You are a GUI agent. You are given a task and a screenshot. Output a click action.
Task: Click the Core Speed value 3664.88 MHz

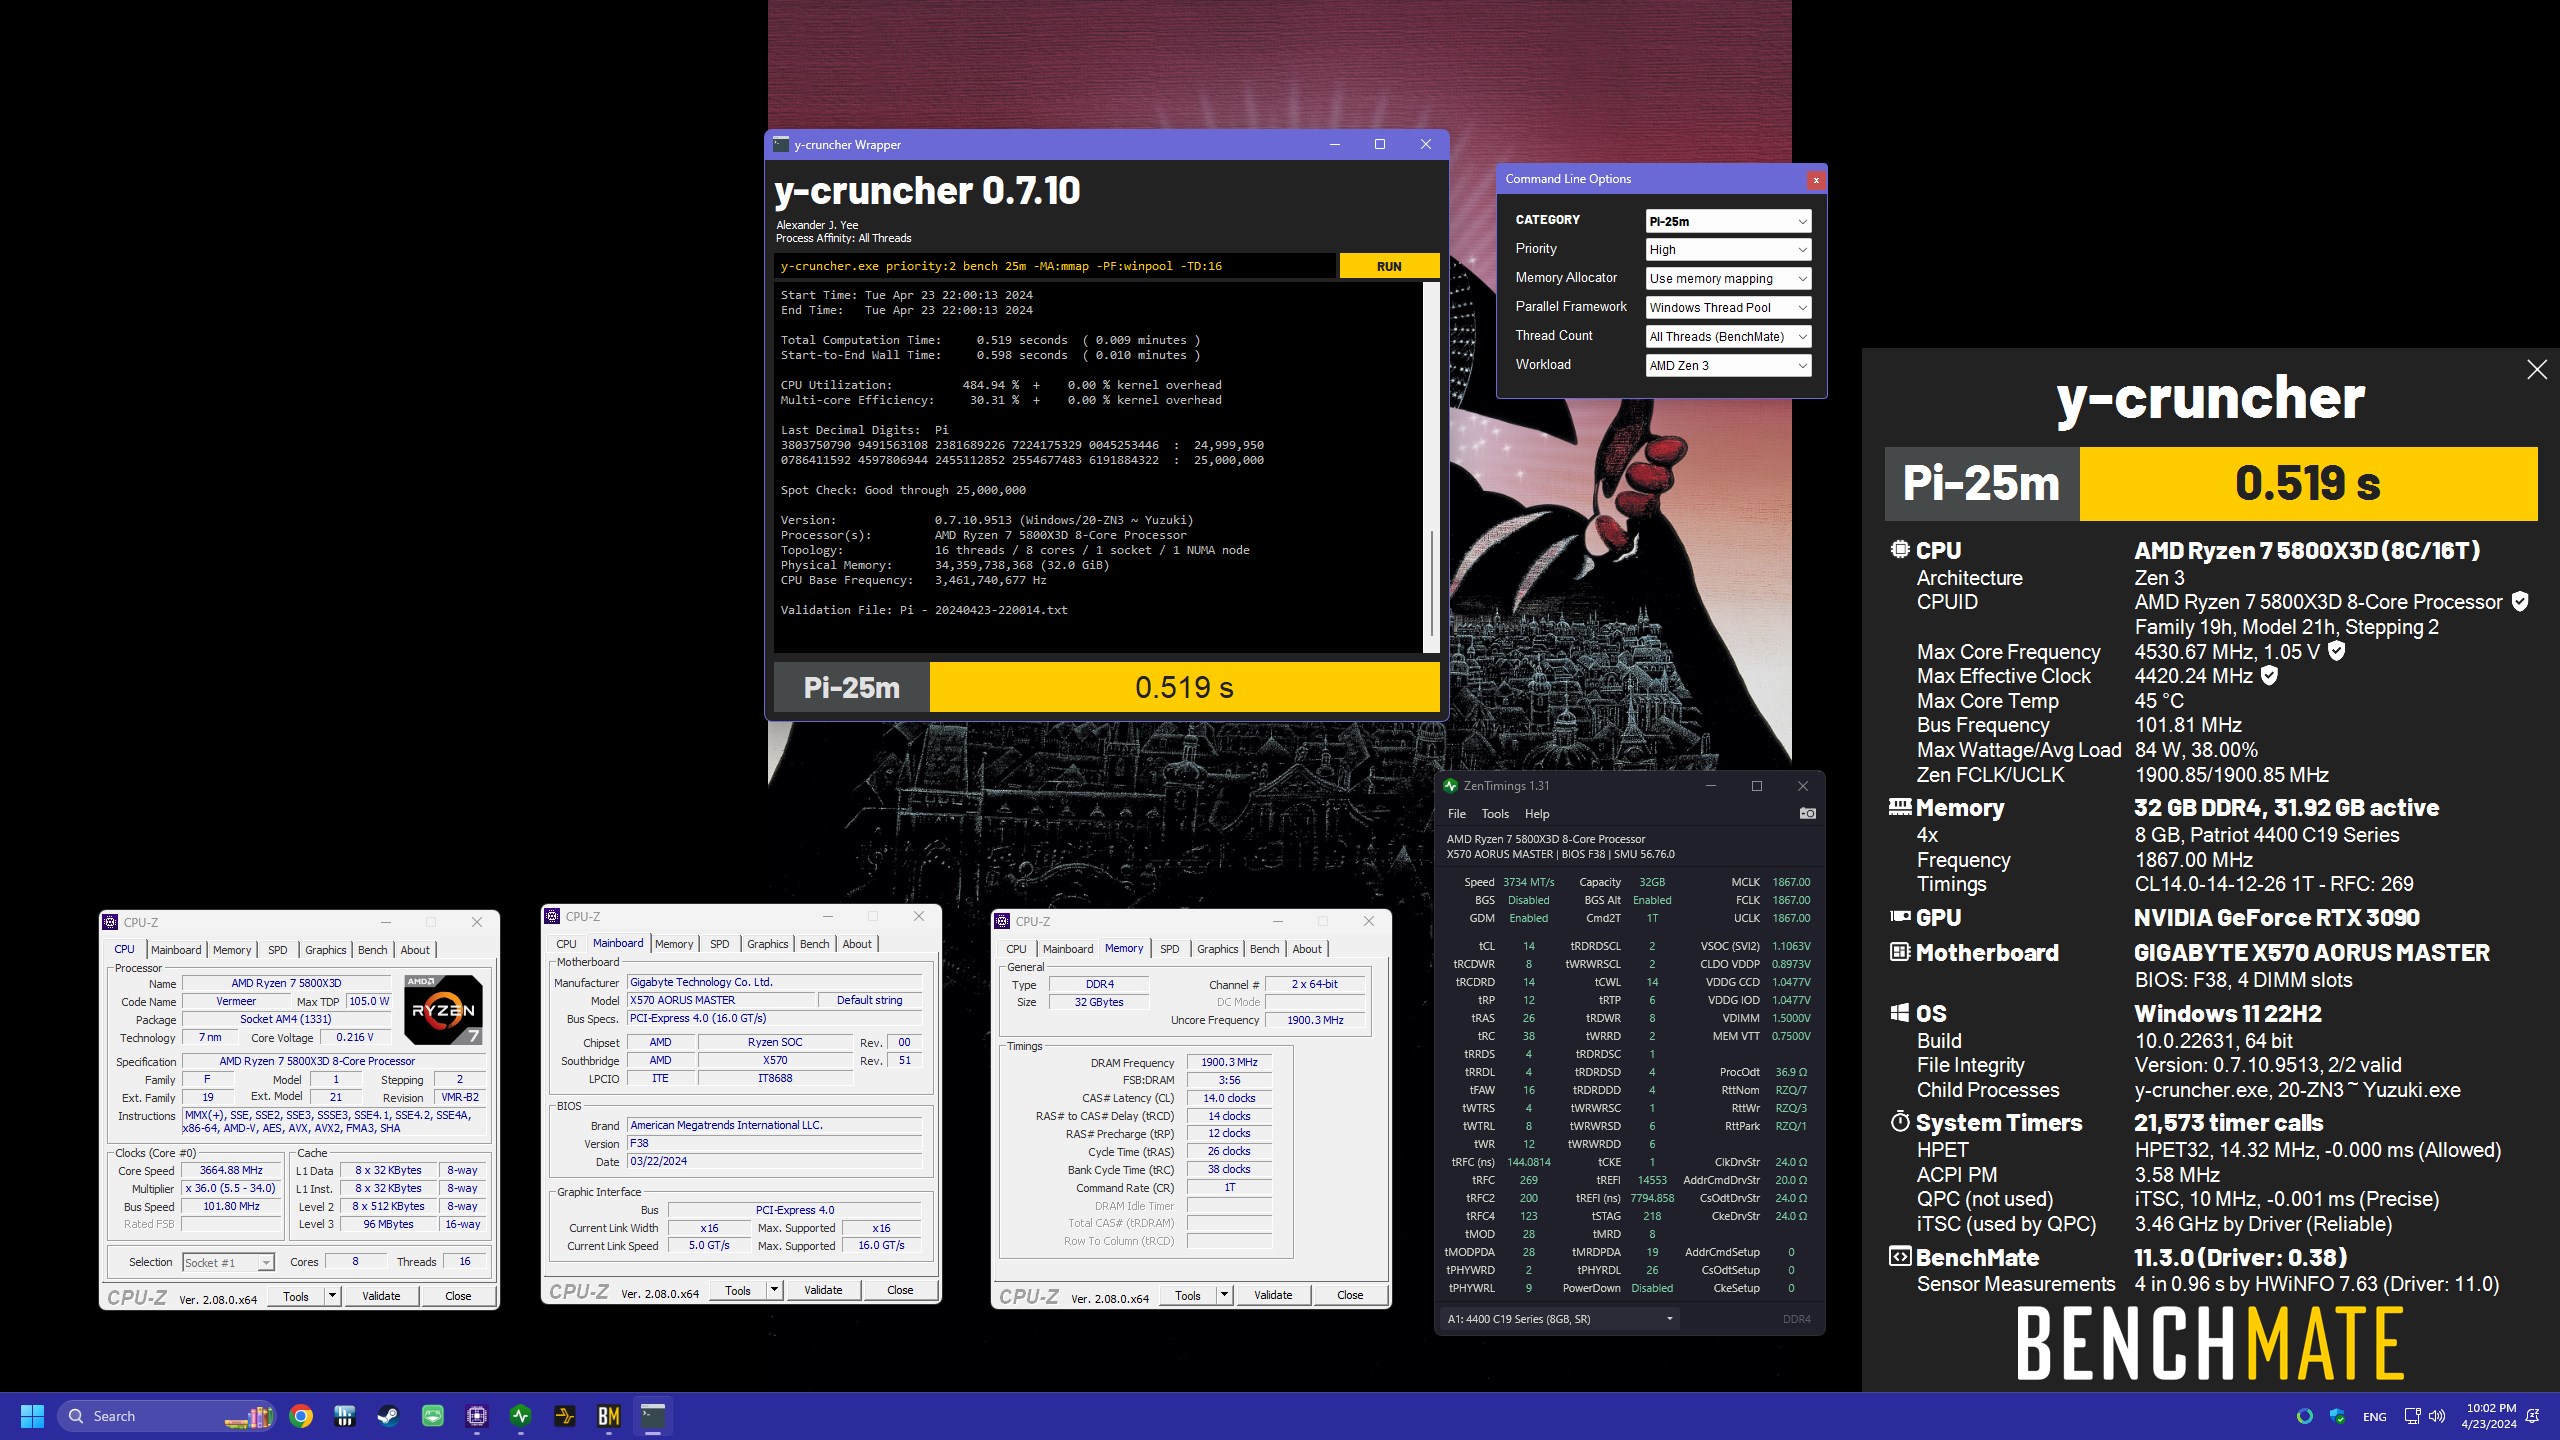(x=231, y=1171)
